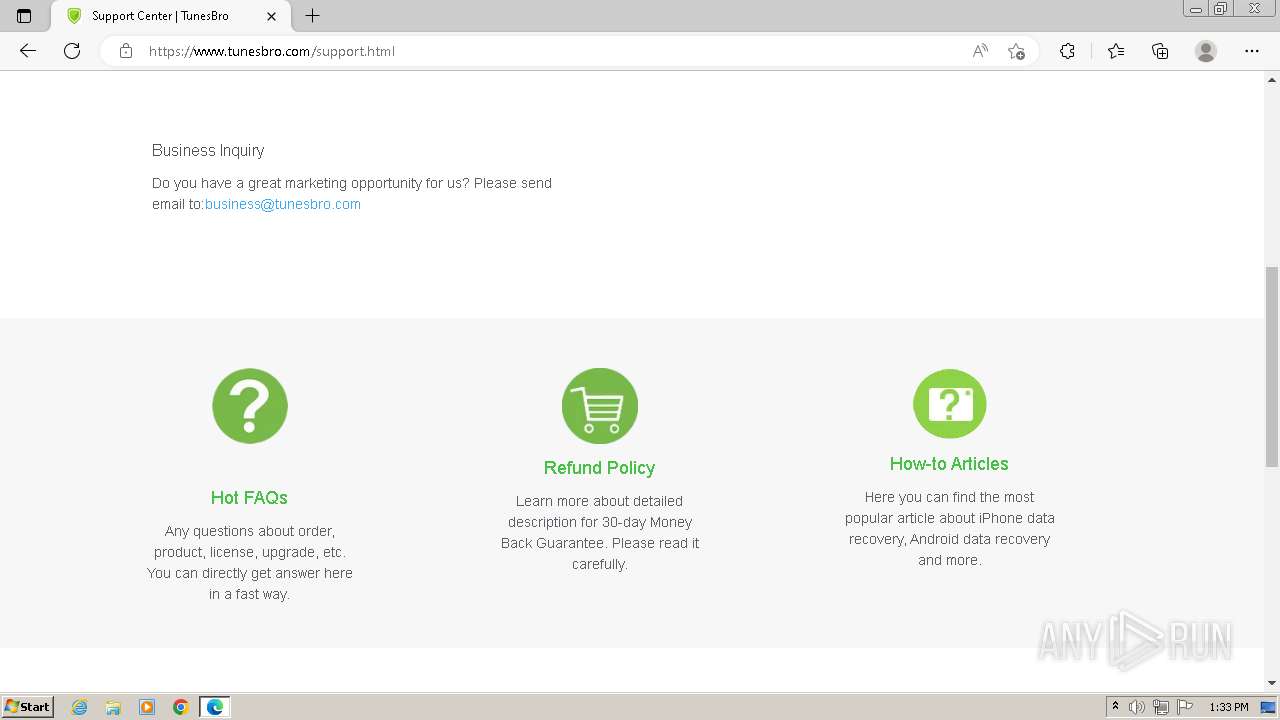This screenshot has height=720, width=1280.
Task: Open browser Collections
Action: [x=1160, y=51]
